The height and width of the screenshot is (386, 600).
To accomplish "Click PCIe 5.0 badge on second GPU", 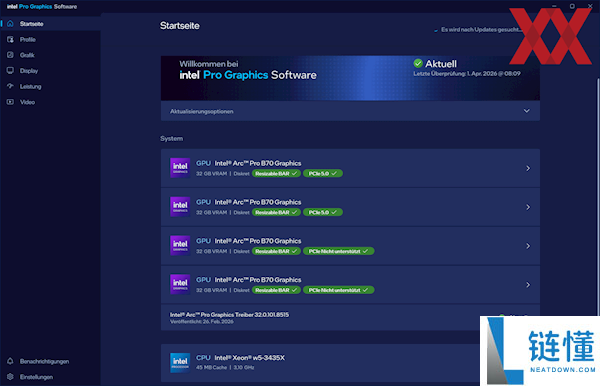I will pos(323,212).
